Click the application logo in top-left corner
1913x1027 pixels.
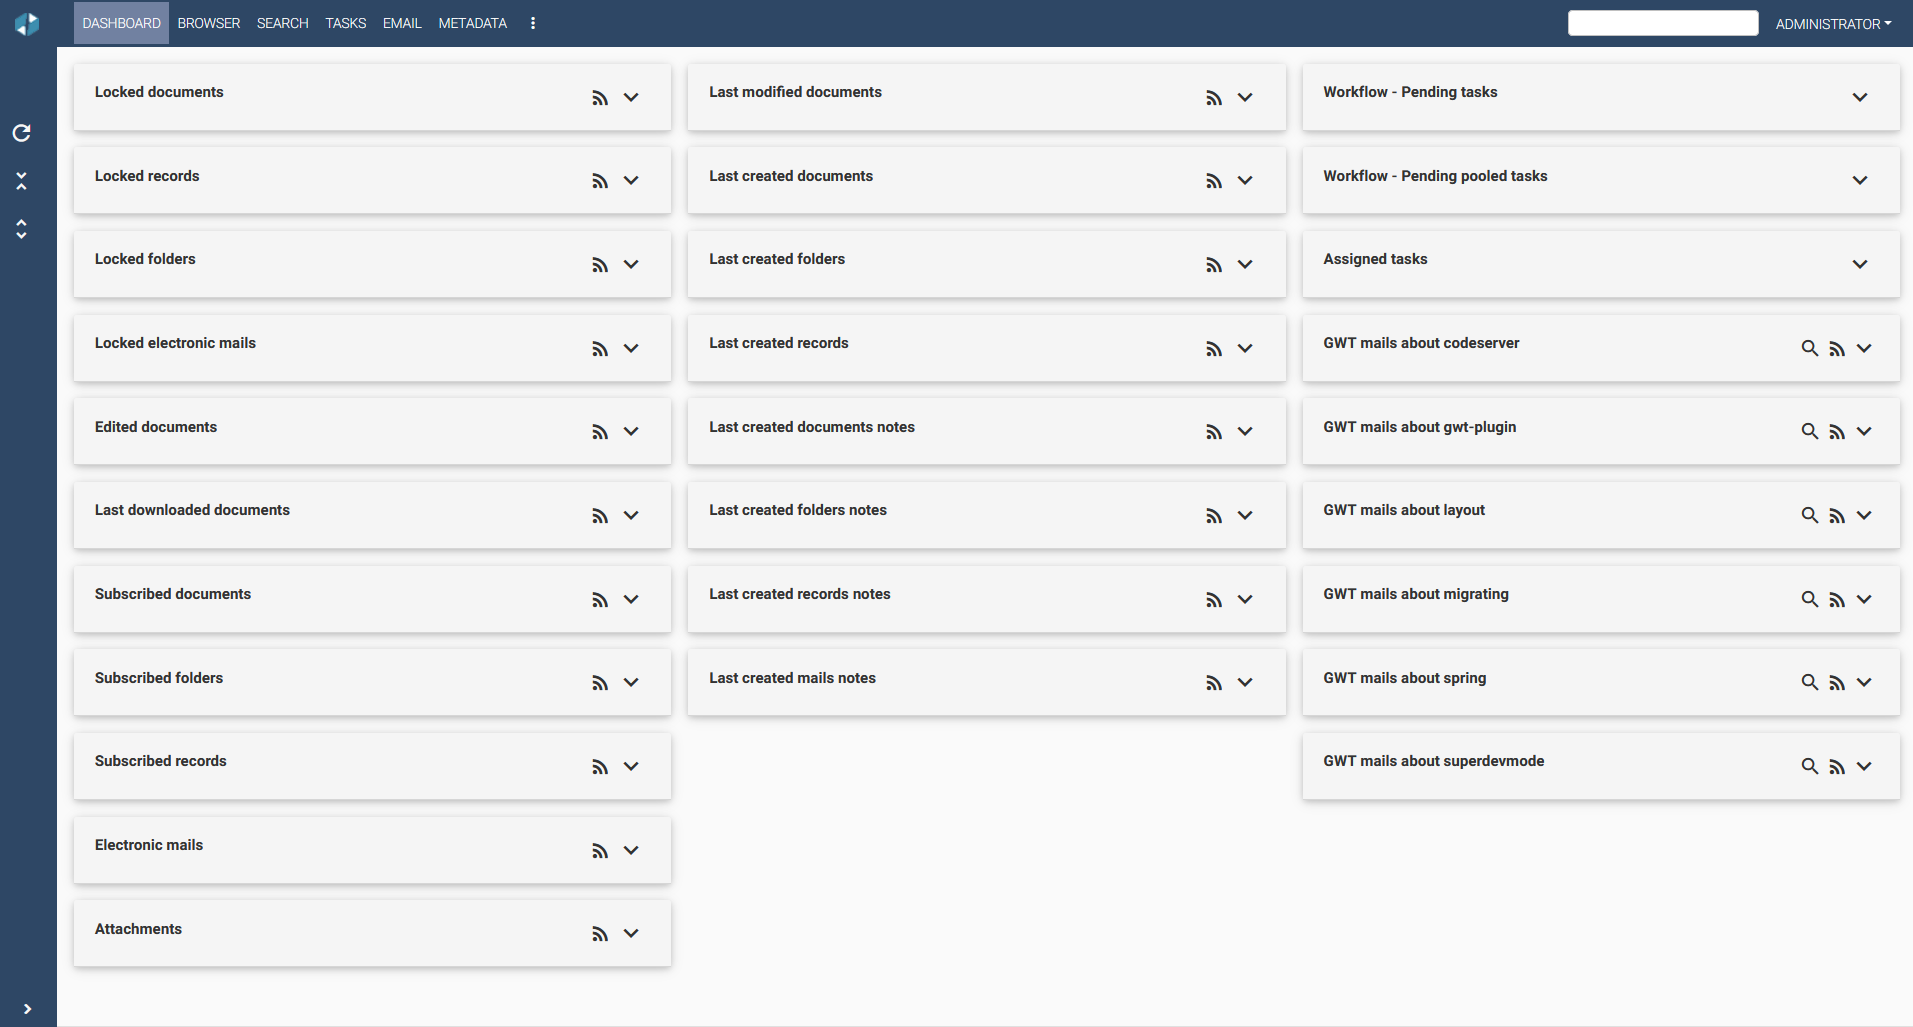[27, 24]
